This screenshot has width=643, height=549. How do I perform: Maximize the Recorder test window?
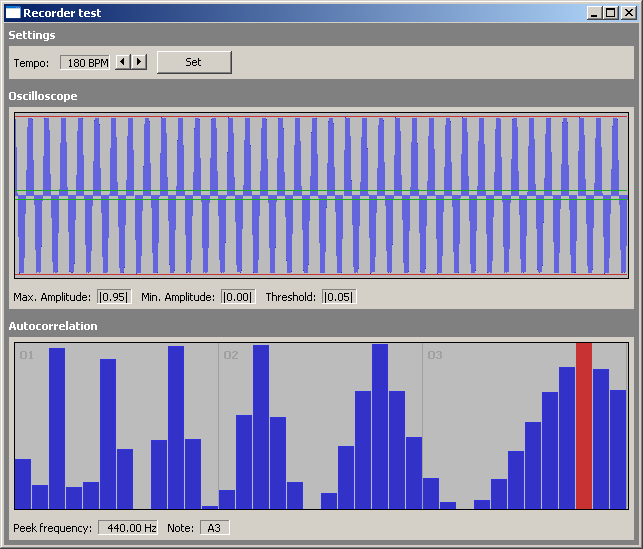click(x=610, y=13)
